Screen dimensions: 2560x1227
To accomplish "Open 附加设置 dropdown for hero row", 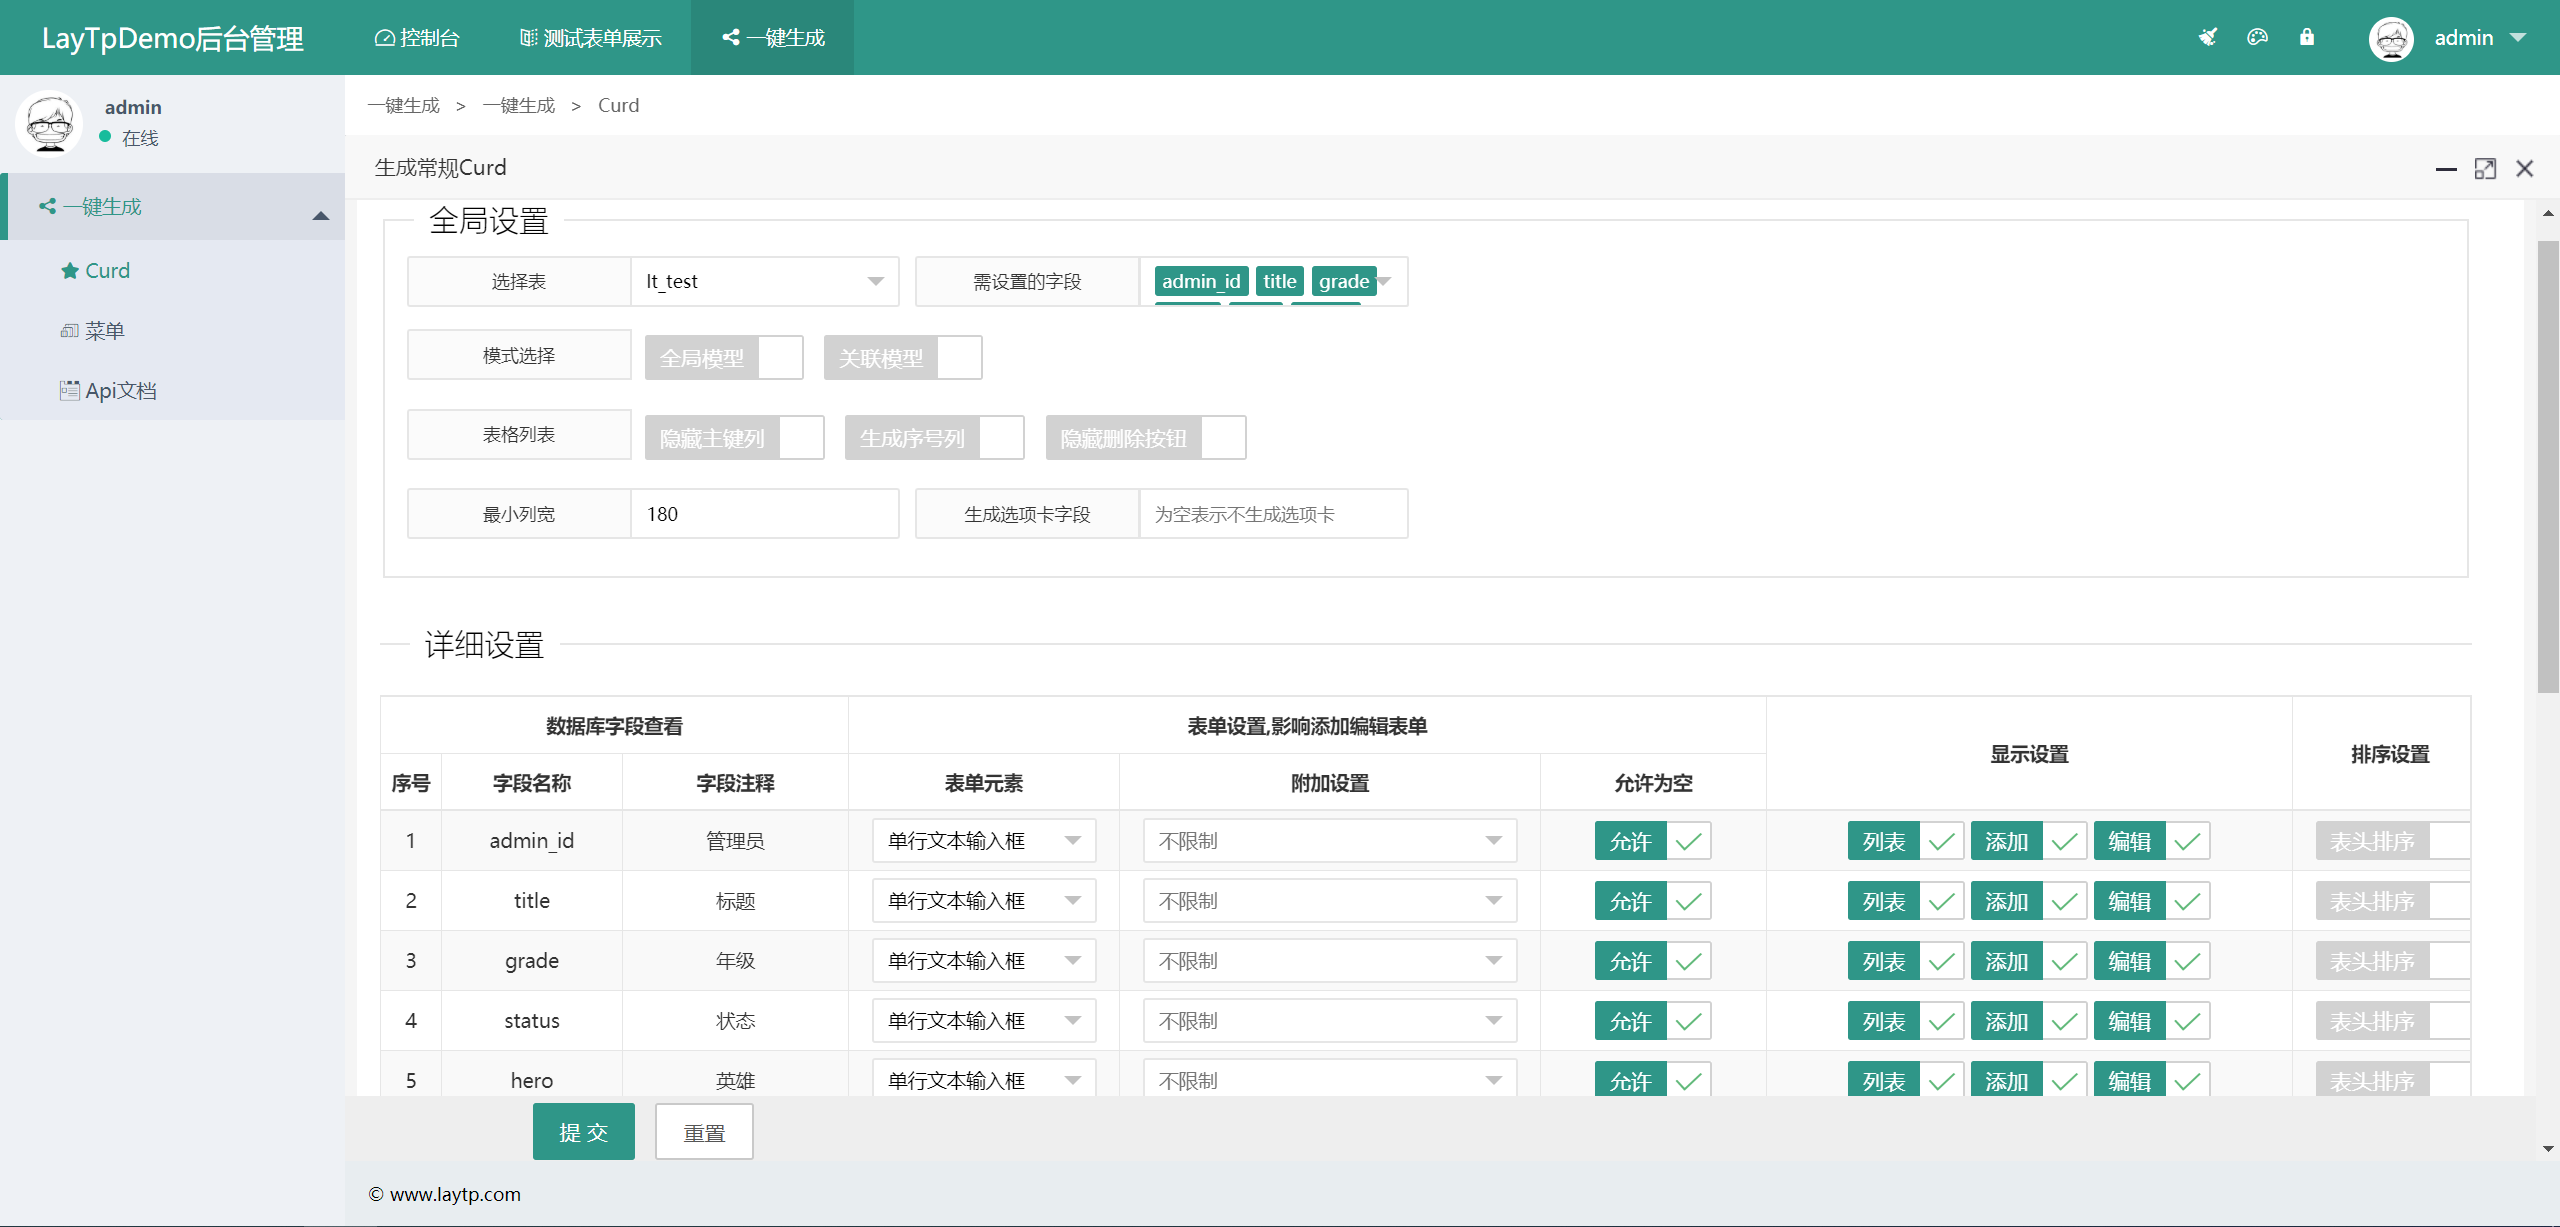I will (1330, 1079).
